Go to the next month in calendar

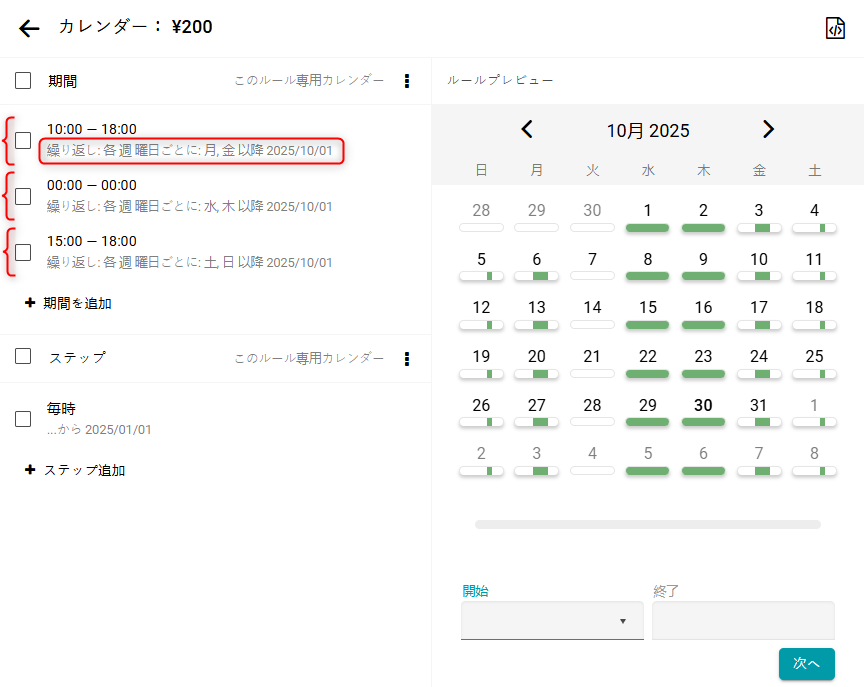click(768, 129)
